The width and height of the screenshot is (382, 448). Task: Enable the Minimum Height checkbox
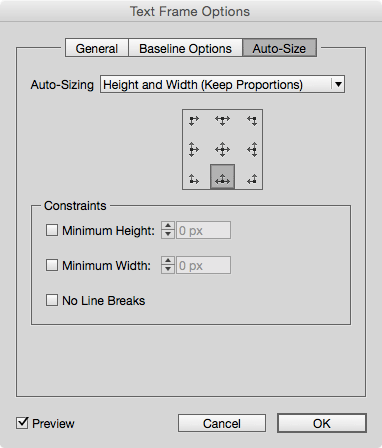click(52, 230)
